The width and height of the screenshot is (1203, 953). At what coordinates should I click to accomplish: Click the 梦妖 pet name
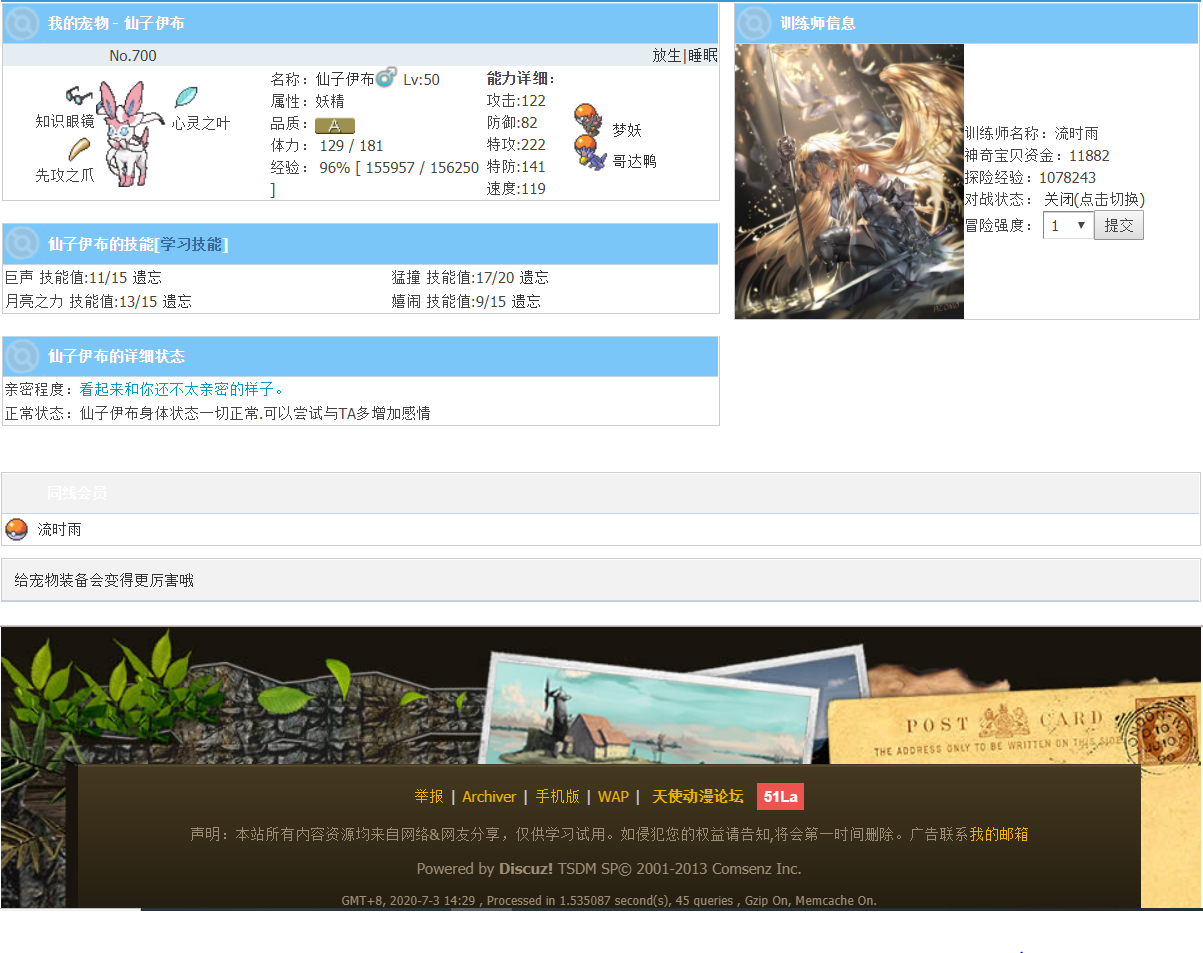(x=627, y=131)
